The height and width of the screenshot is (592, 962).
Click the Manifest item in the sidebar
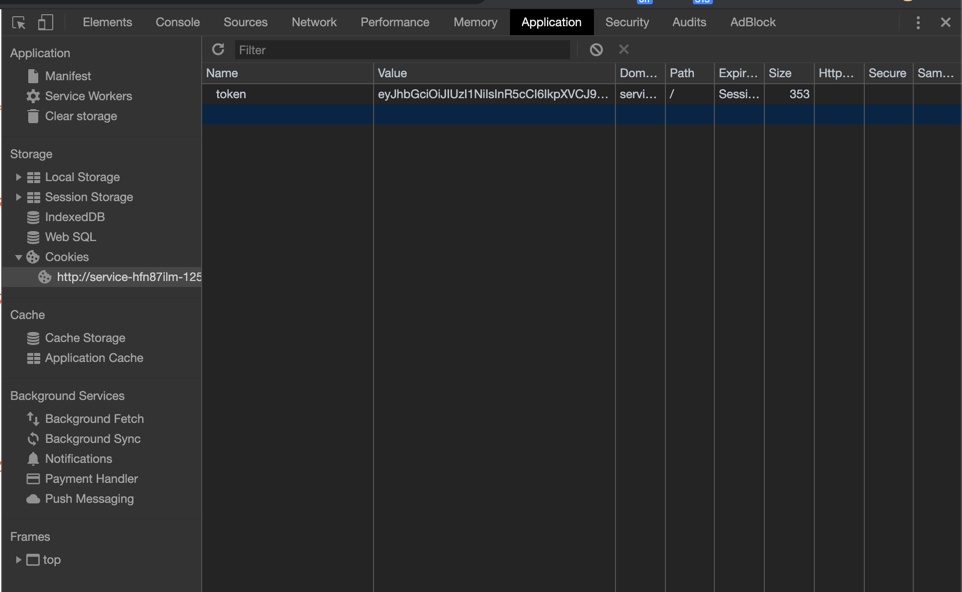pos(67,76)
